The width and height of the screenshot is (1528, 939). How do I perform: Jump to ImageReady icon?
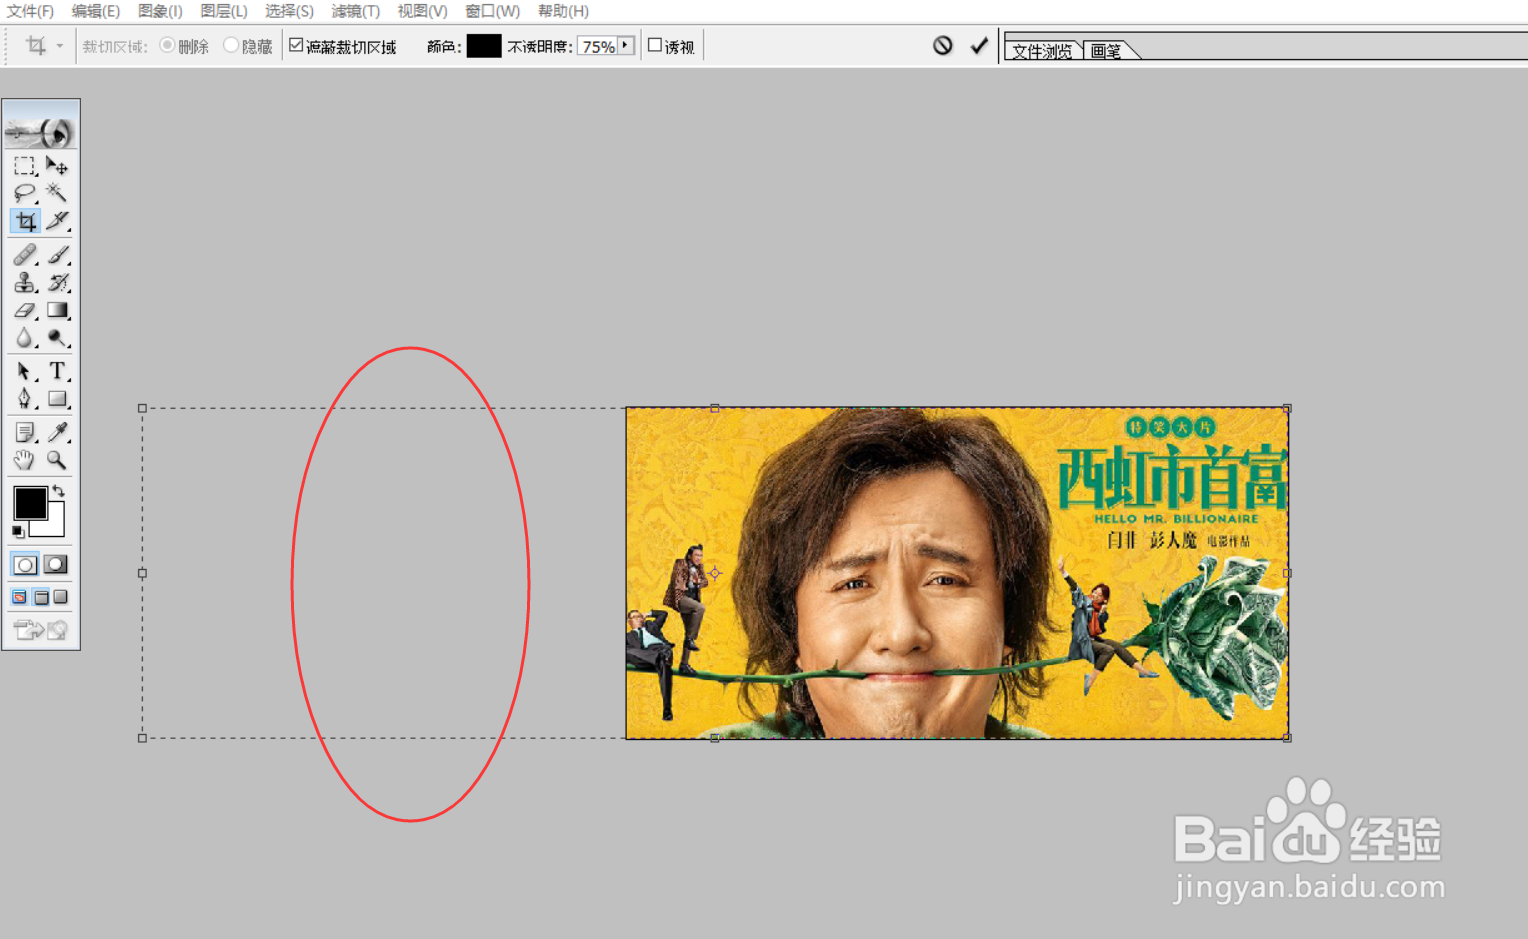pos(40,630)
